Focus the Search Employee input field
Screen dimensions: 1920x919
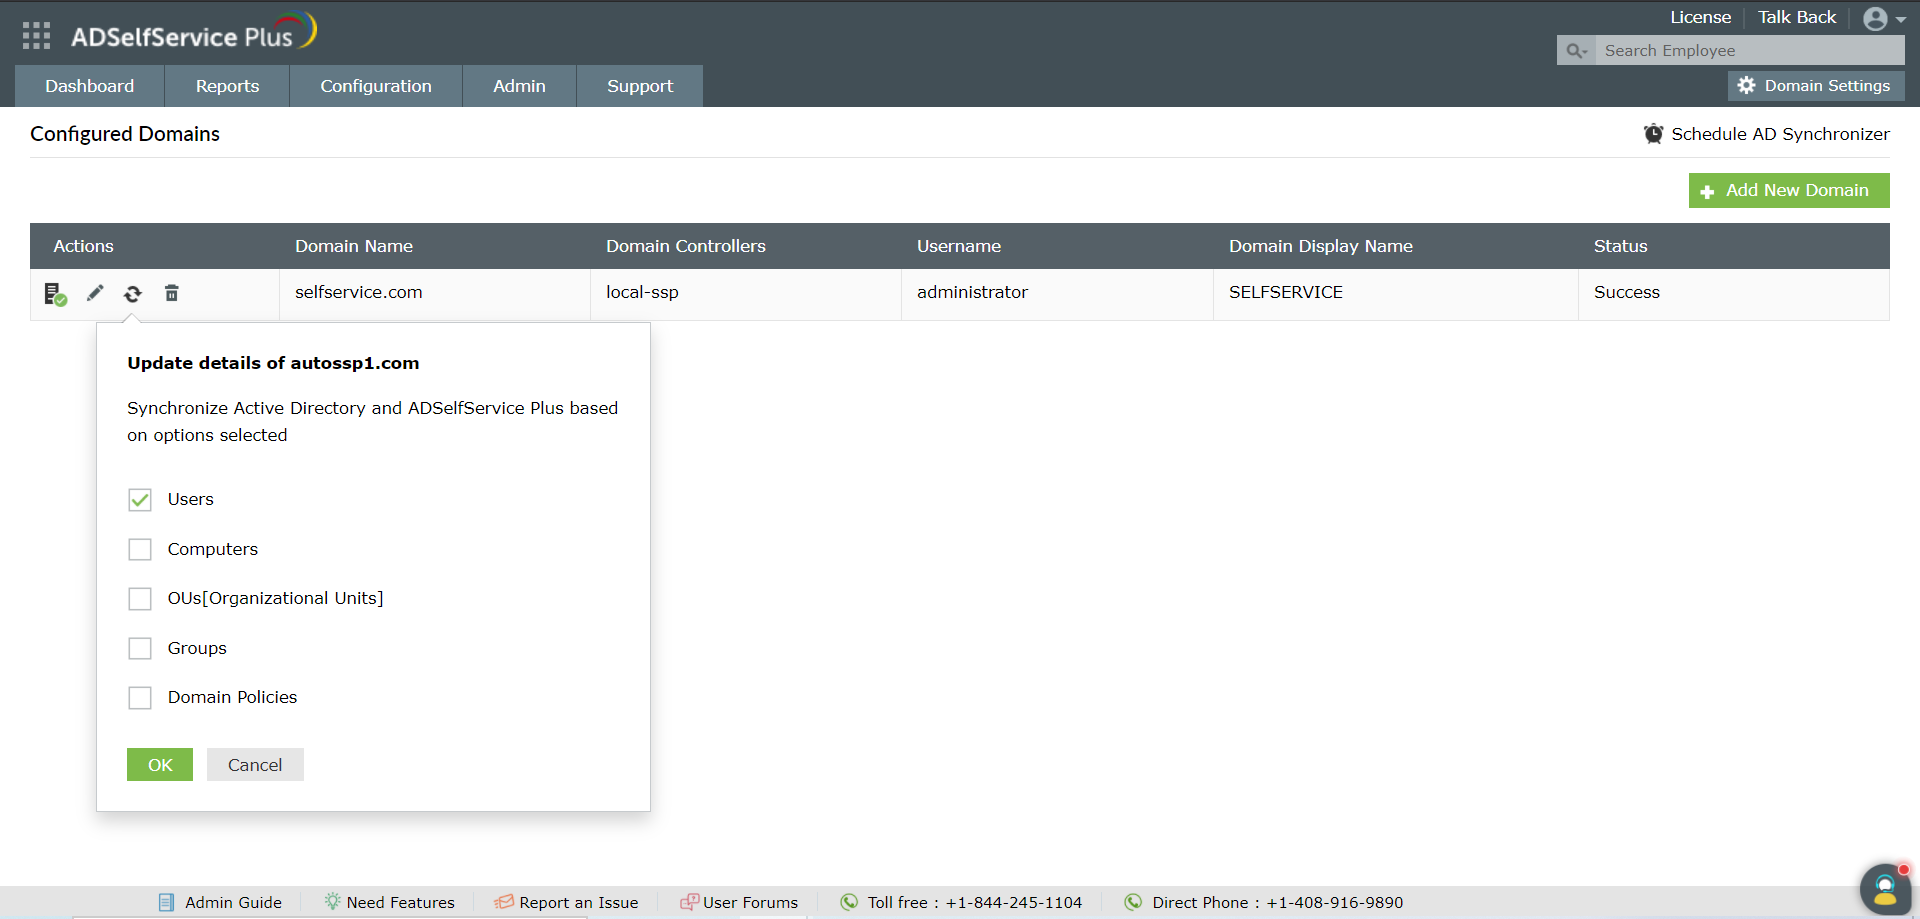[x=1752, y=51]
